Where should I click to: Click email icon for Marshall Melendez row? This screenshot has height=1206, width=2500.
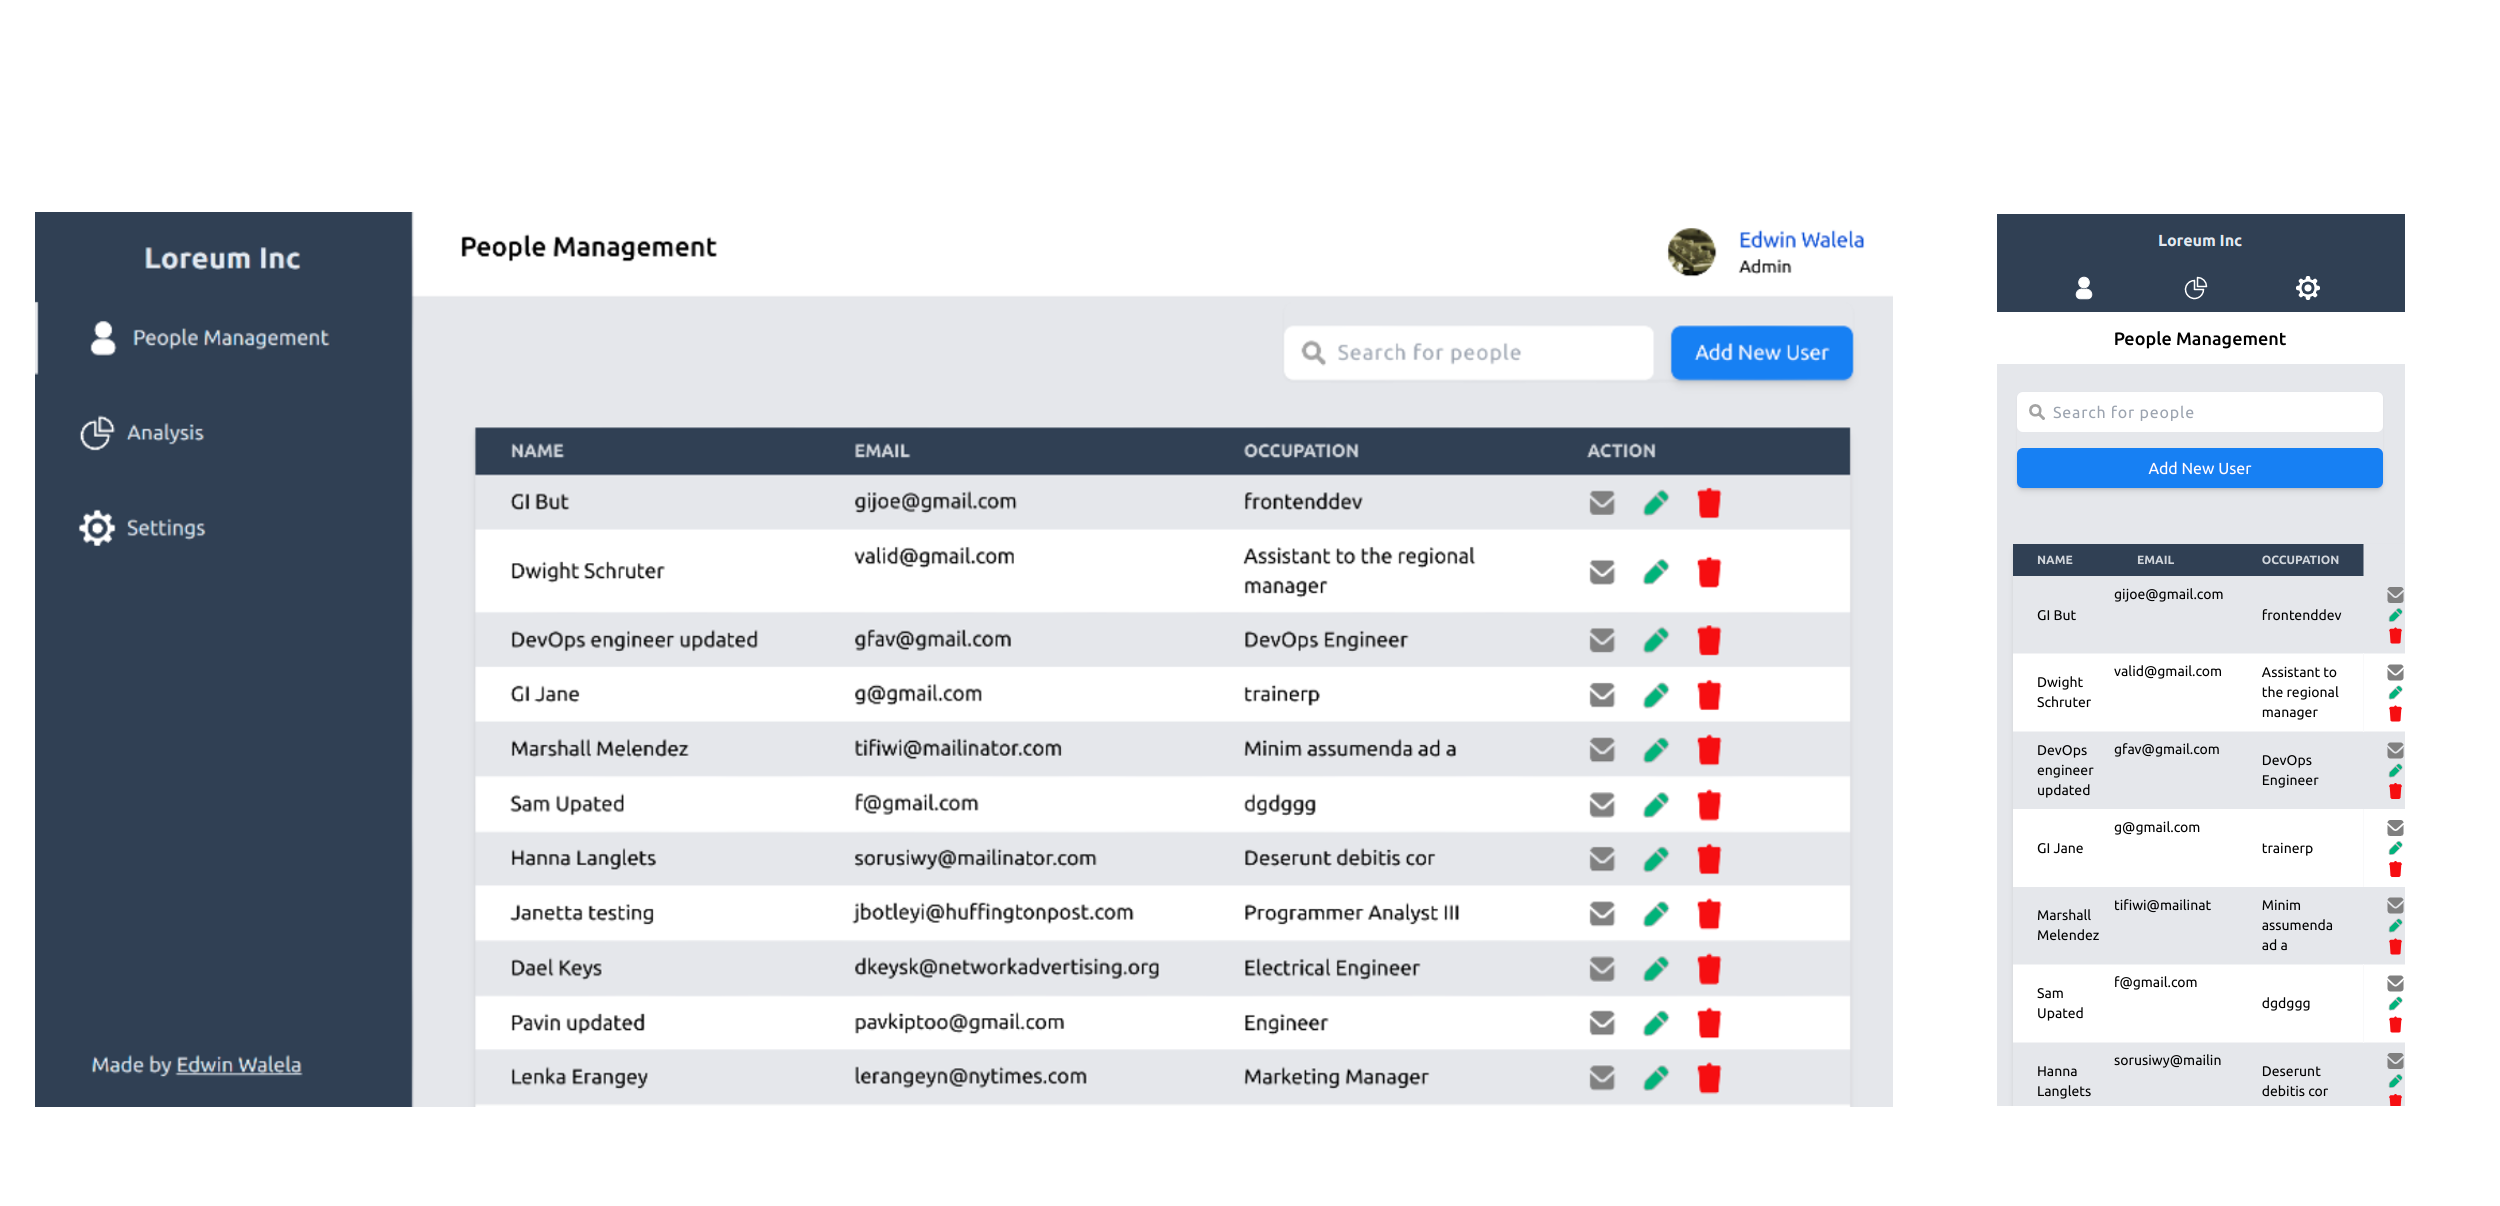point(1601,749)
